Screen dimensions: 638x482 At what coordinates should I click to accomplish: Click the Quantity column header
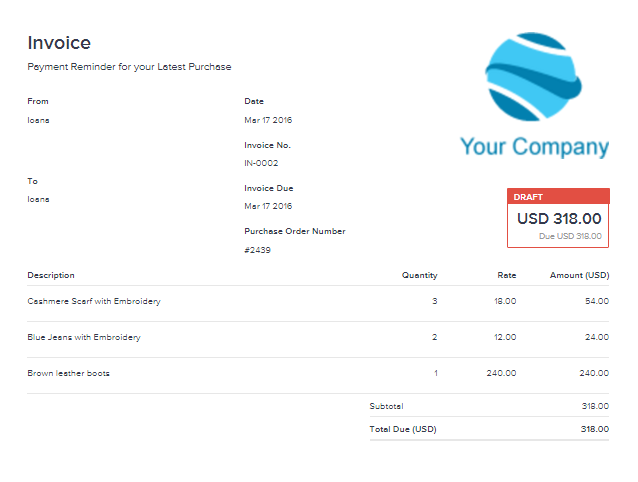[x=420, y=275]
